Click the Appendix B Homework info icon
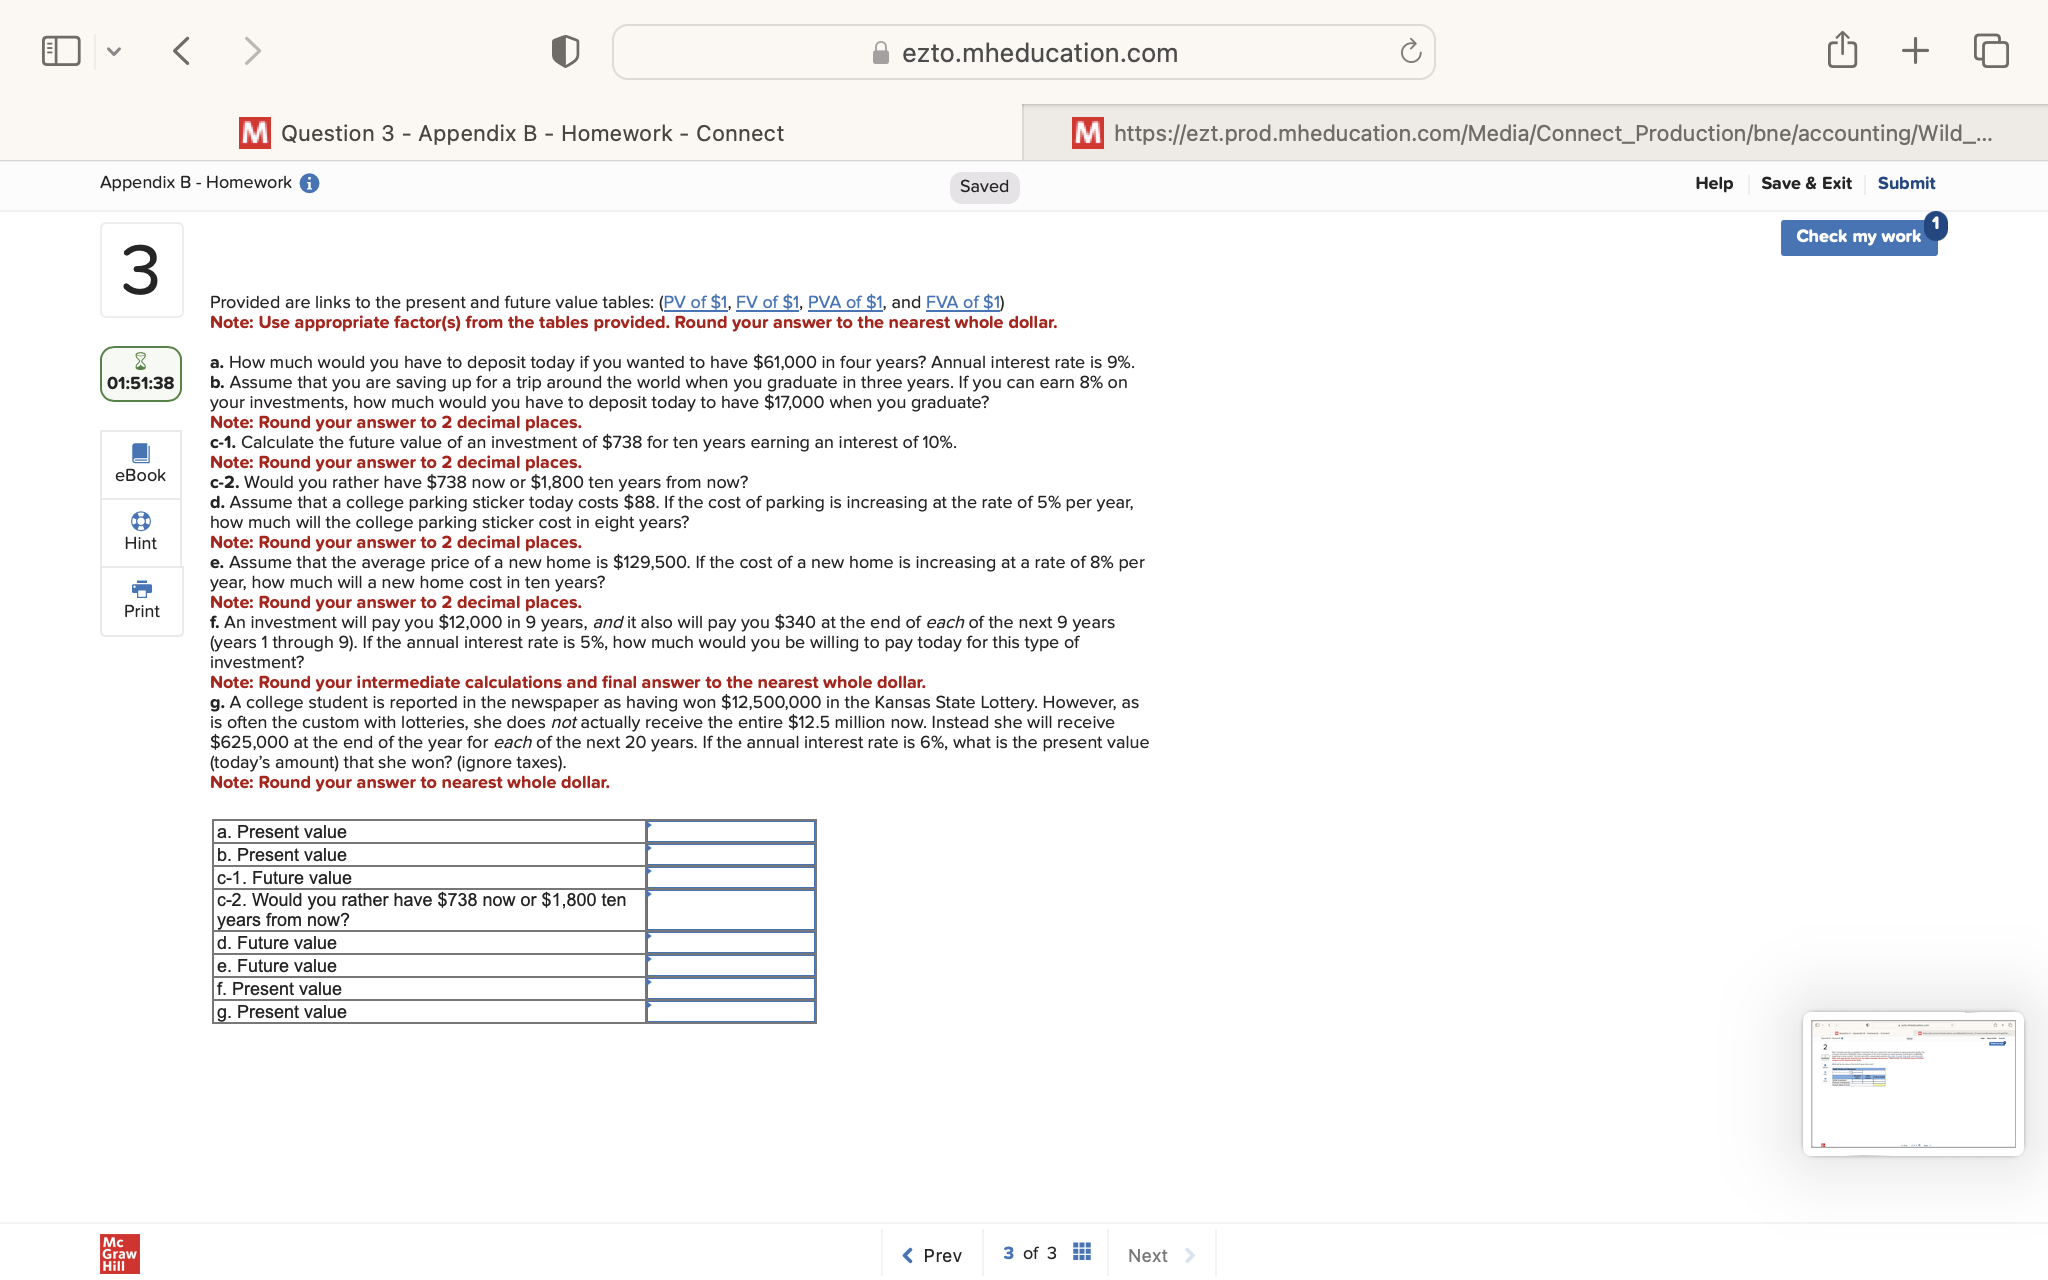 [309, 182]
